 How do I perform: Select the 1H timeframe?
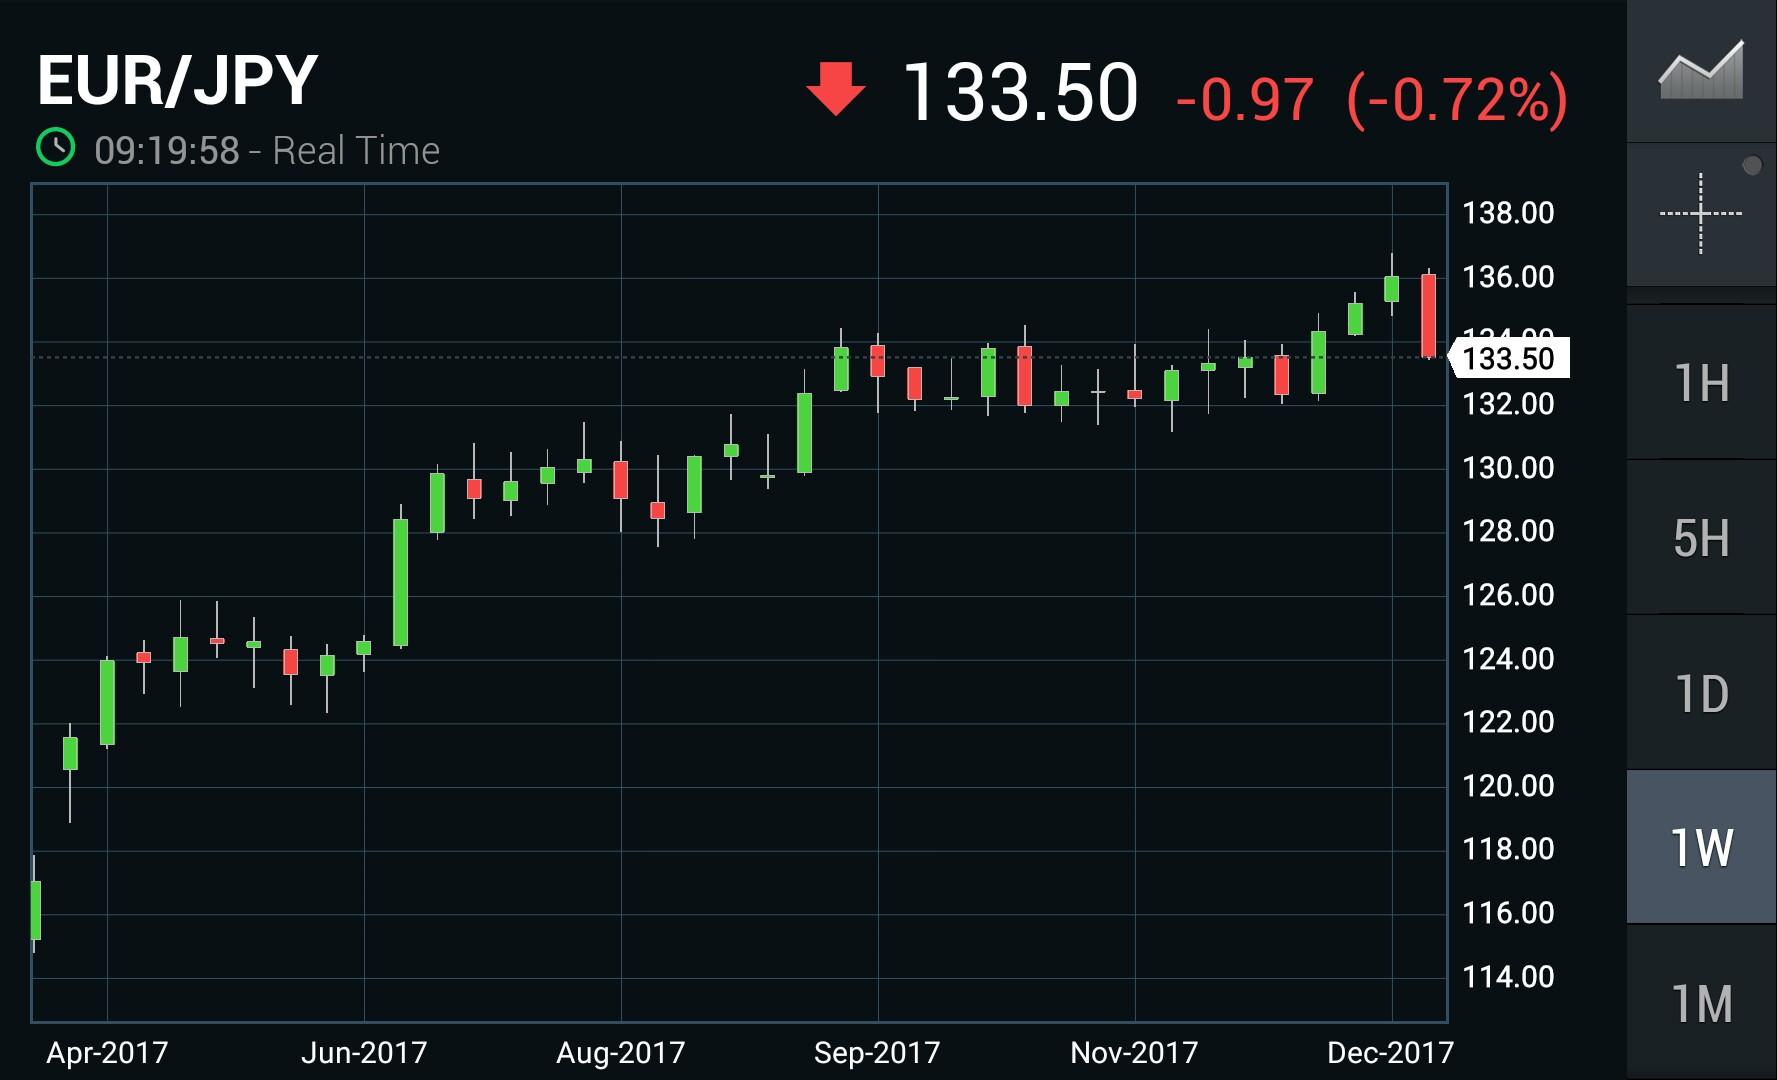point(1701,383)
